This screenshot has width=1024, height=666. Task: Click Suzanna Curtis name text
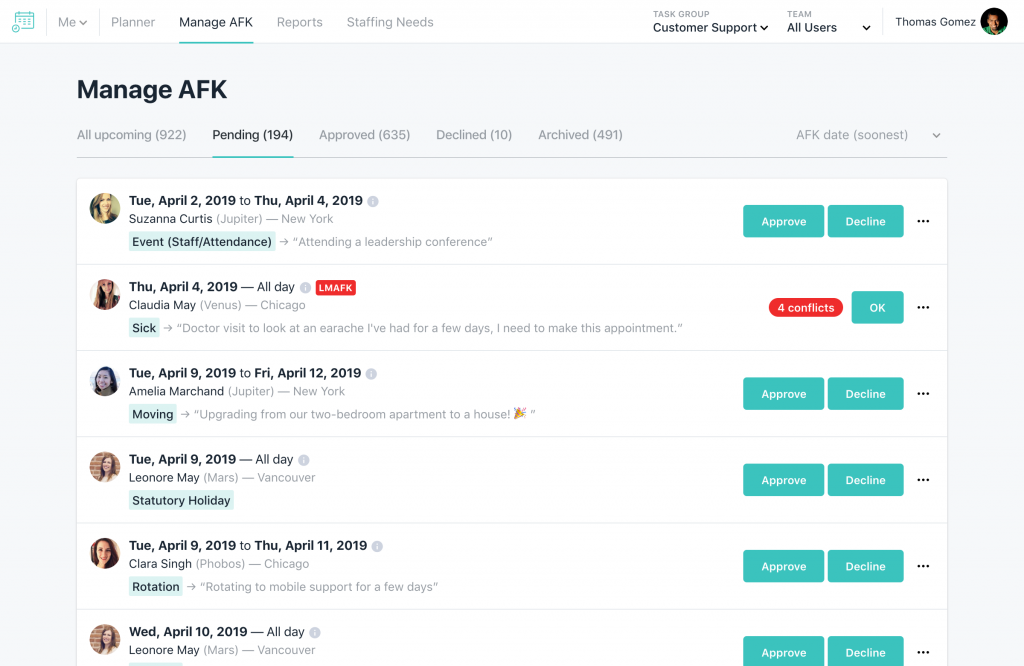pos(170,219)
